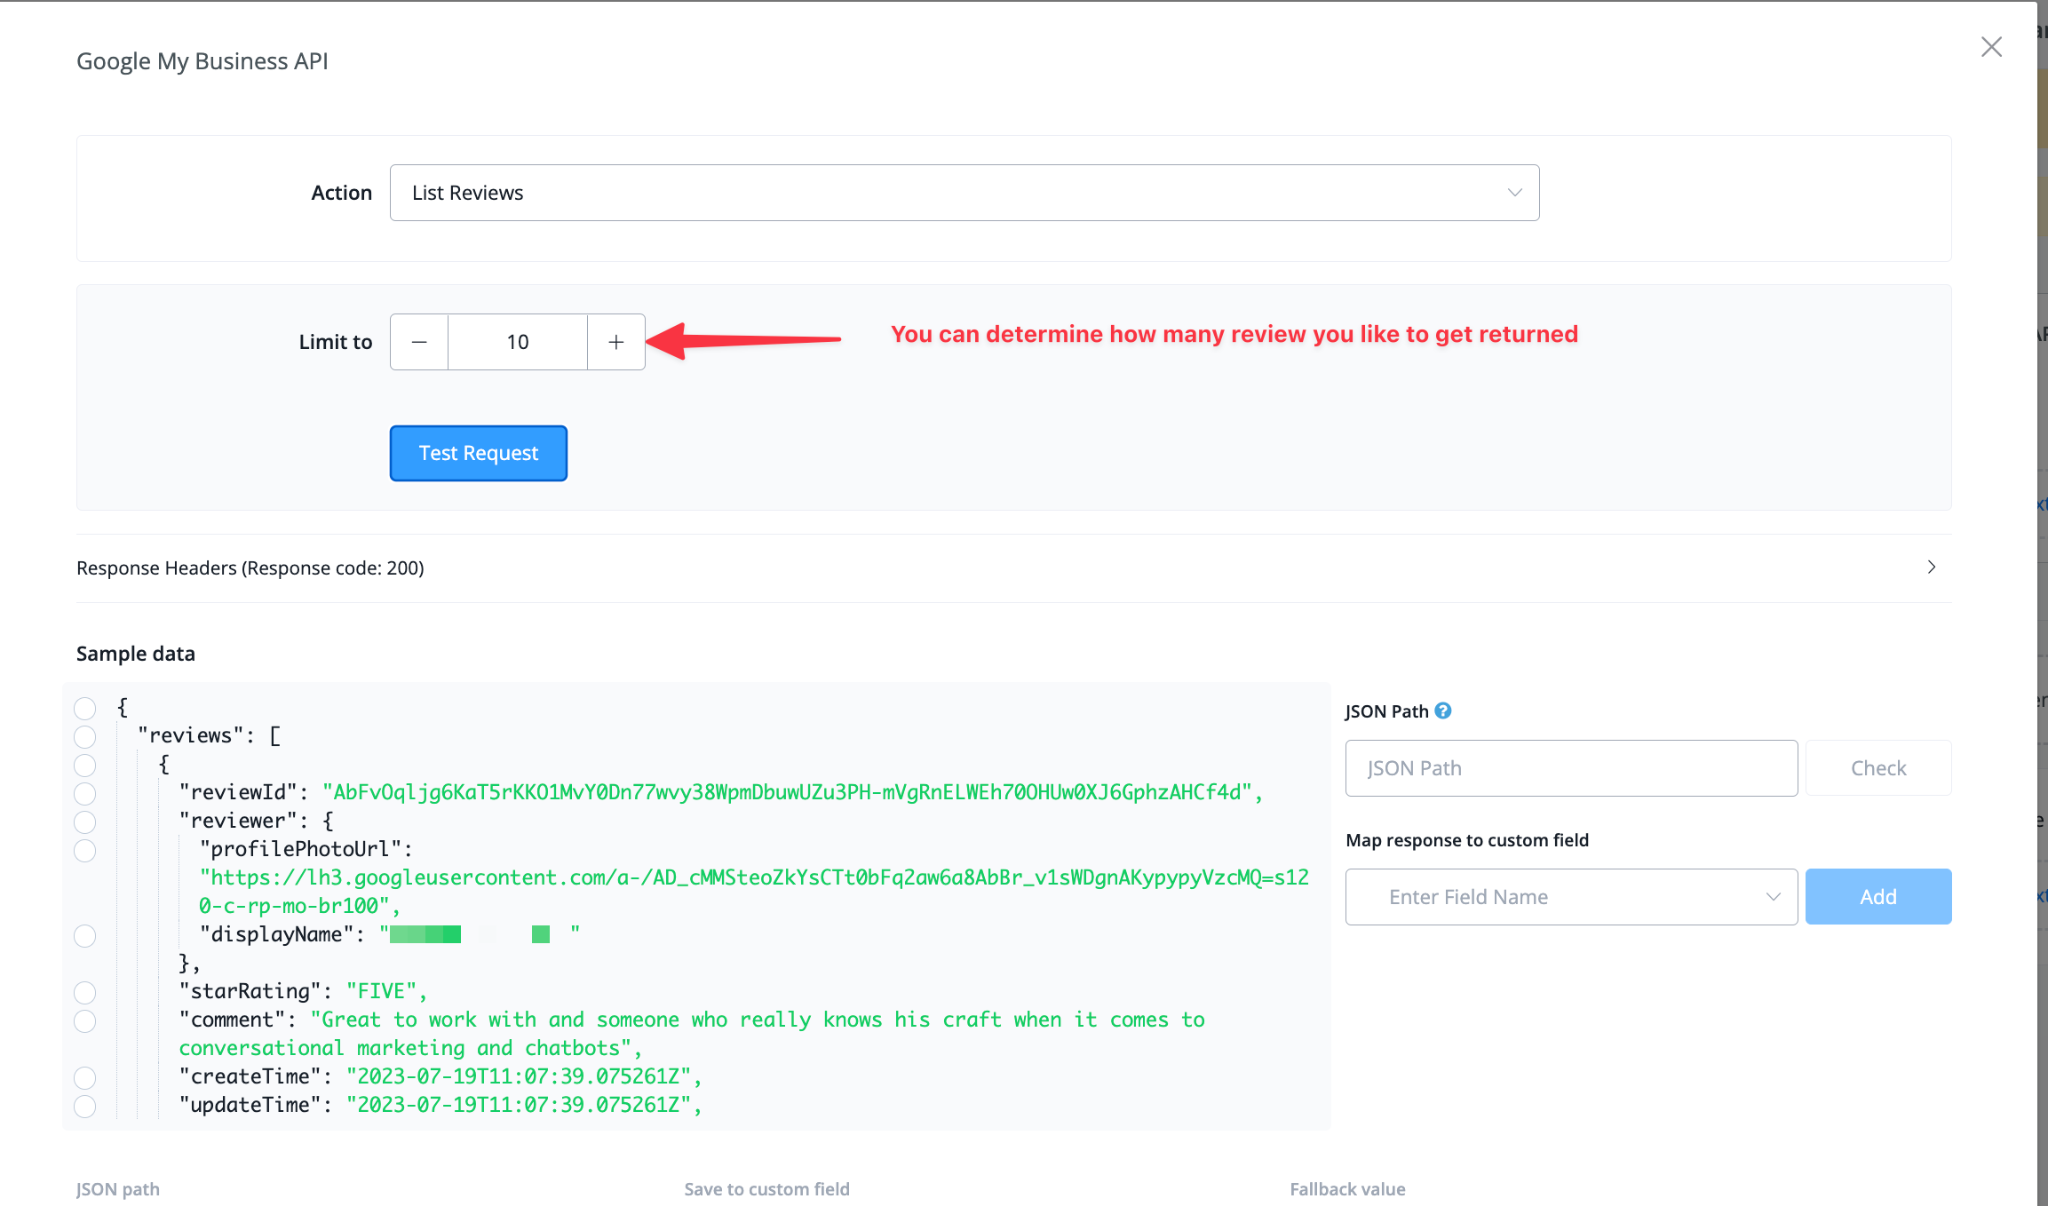Click the Test Request button
Image resolution: width=2048 pixels, height=1206 pixels.
(478, 453)
